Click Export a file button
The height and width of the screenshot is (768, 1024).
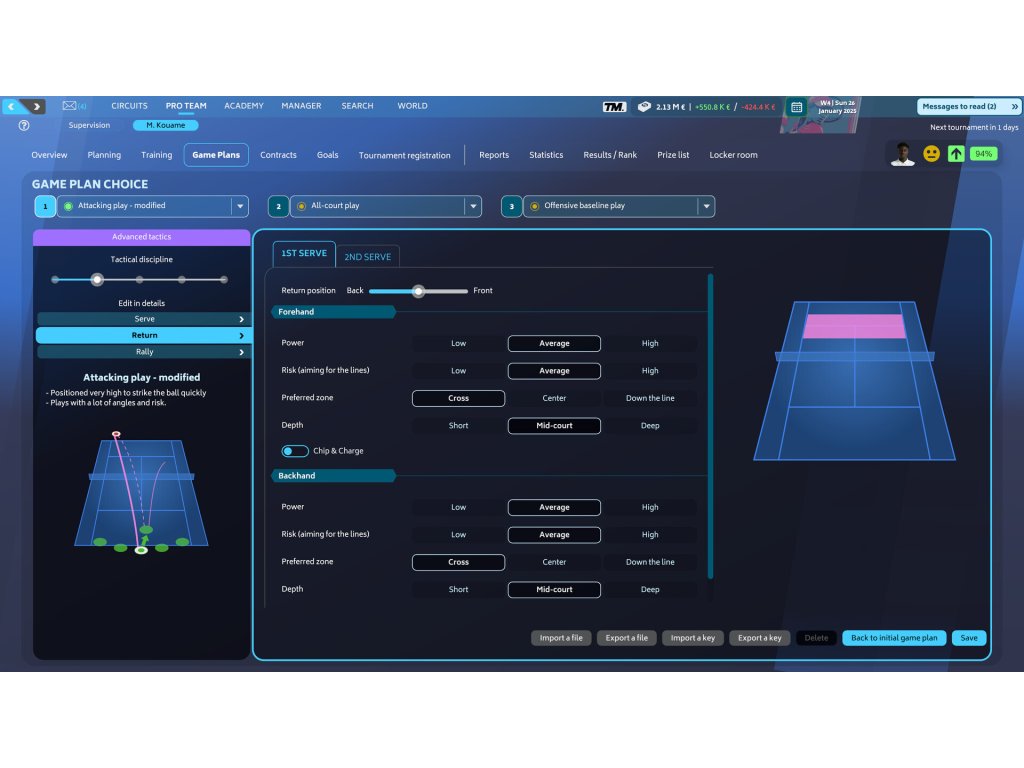coord(626,638)
